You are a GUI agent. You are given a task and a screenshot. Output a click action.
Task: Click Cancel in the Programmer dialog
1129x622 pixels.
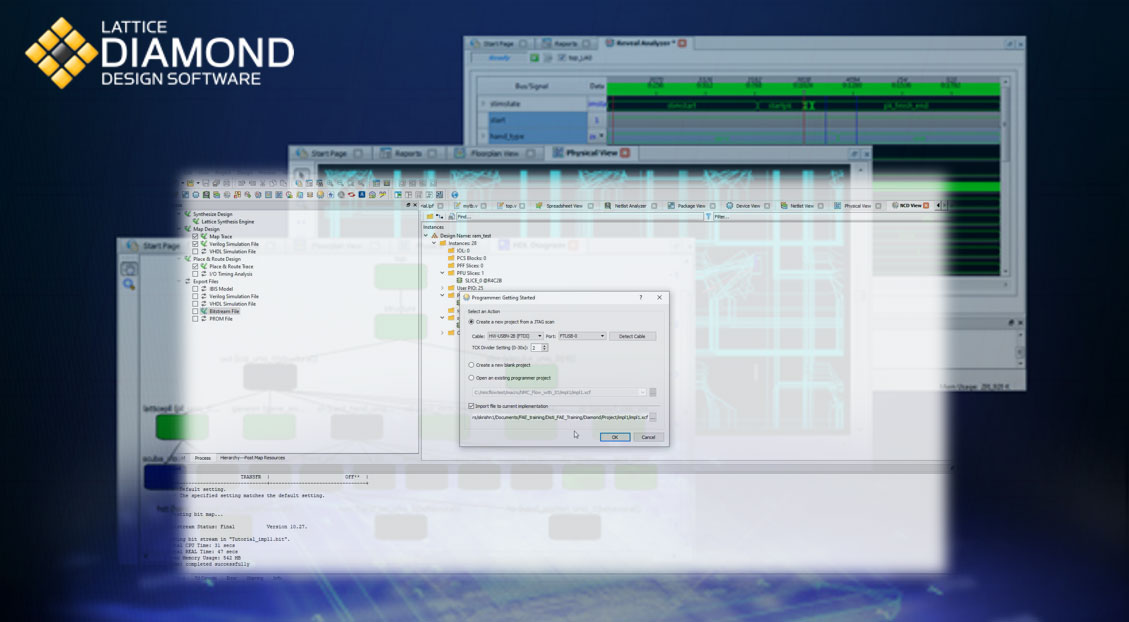pos(648,437)
